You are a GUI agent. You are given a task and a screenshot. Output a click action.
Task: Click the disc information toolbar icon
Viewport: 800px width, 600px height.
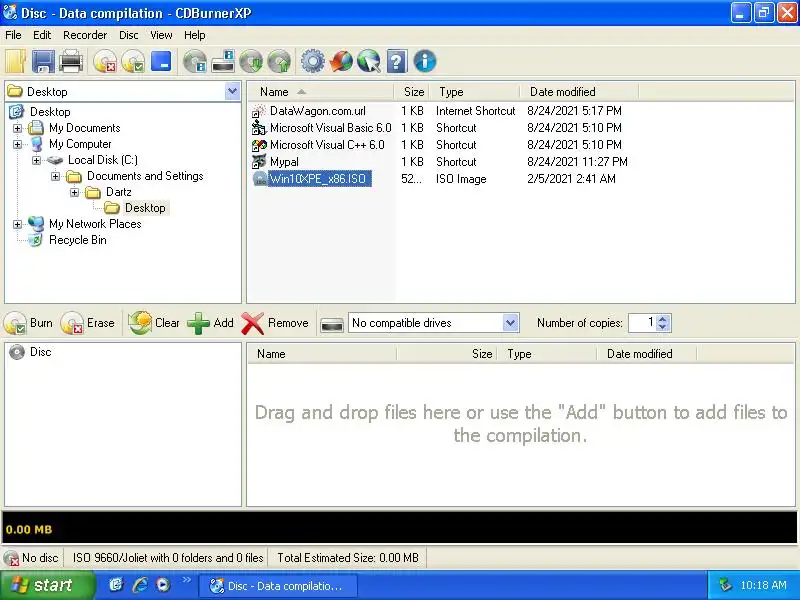click(195, 62)
